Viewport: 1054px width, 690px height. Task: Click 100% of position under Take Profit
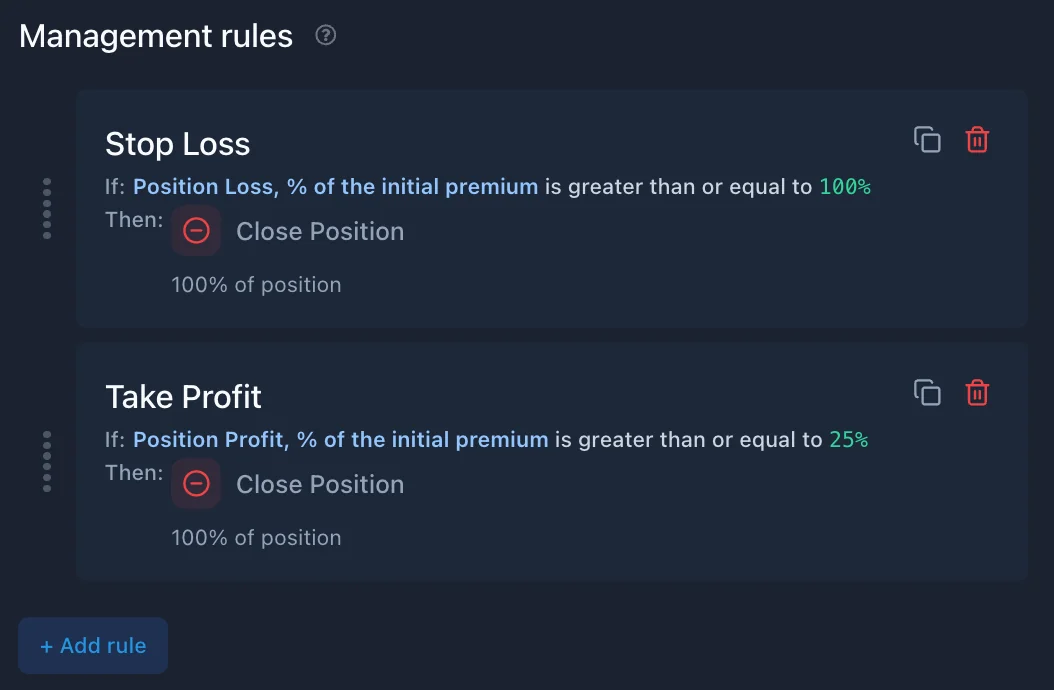click(256, 537)
